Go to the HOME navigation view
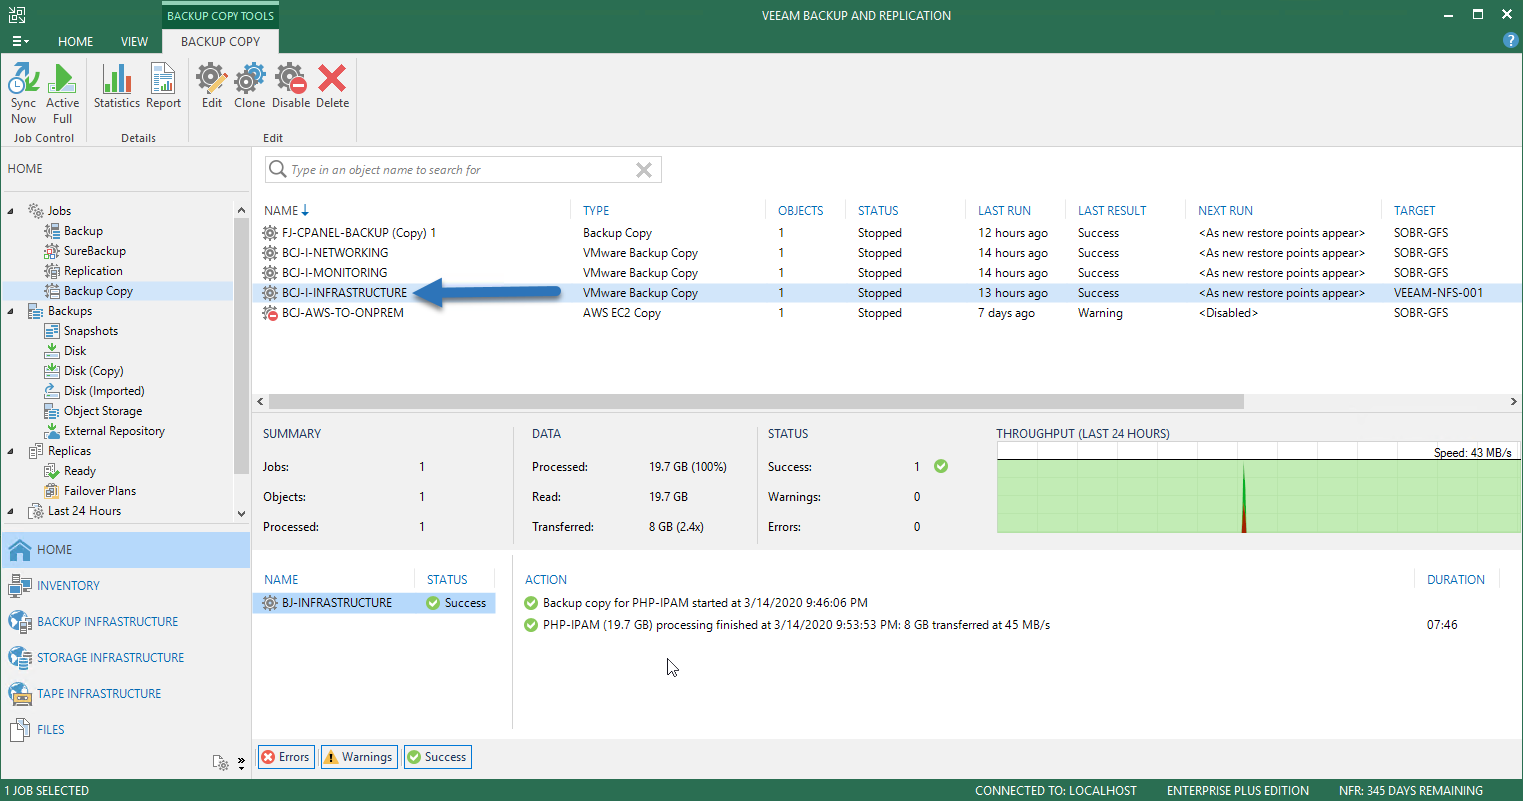1523x801 pixels. coord(125,550)
